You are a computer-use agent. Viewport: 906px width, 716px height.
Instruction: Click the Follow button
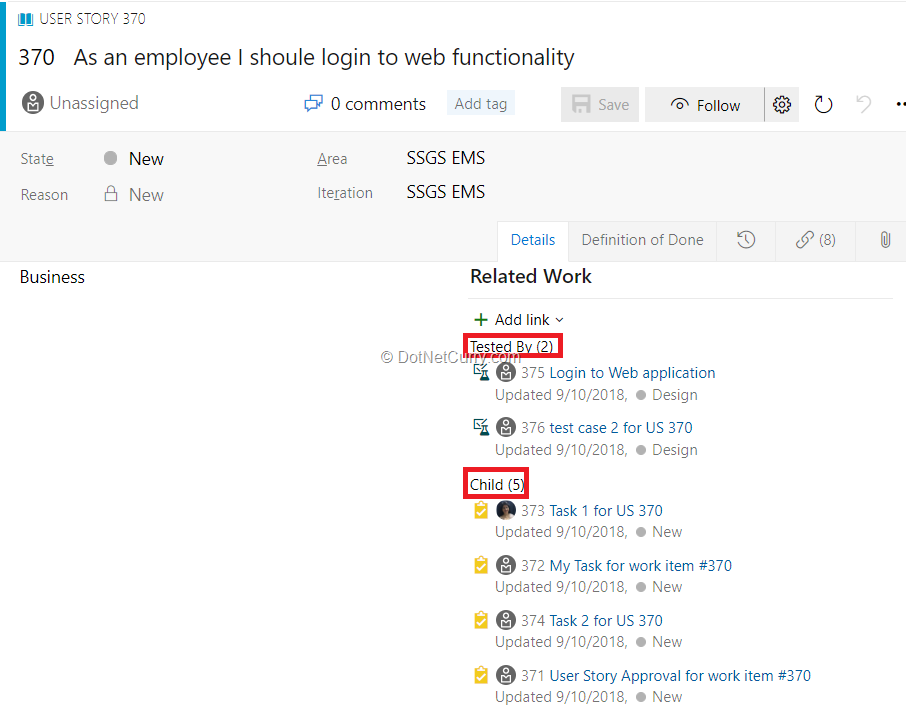(x=705, y=105)
